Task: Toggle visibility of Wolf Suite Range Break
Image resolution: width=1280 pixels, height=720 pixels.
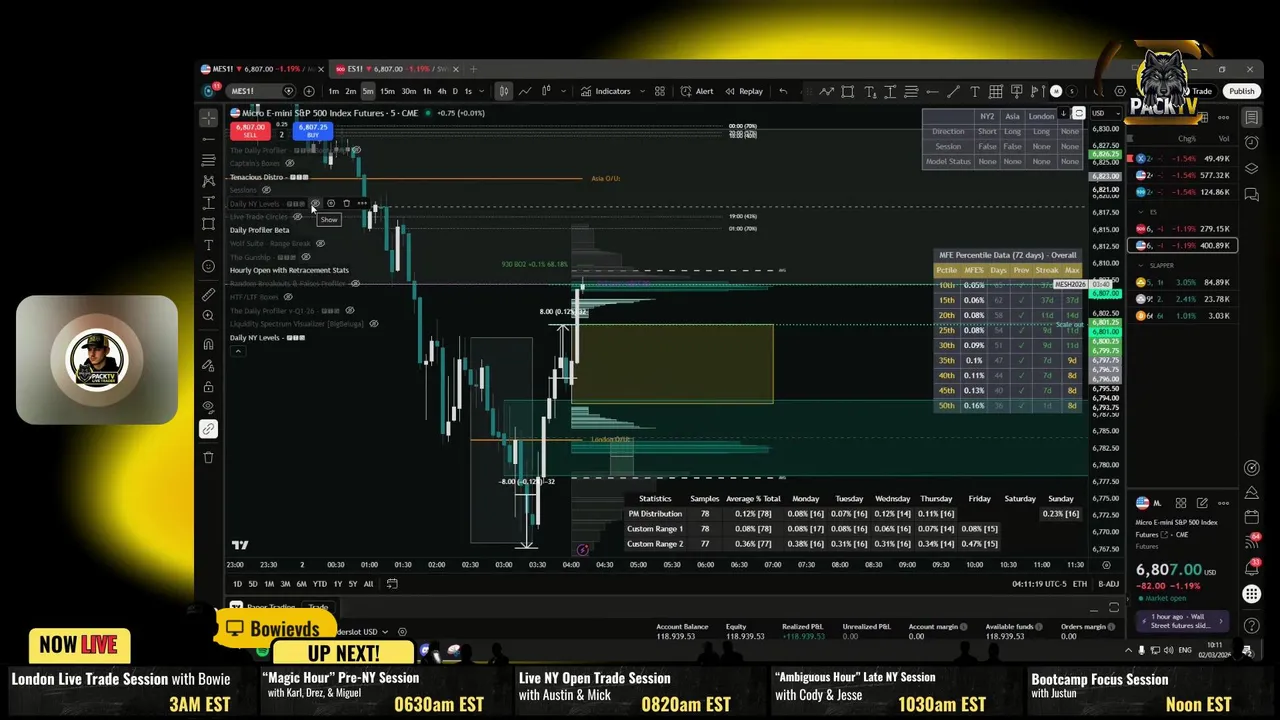Action: tap(320, 243)
